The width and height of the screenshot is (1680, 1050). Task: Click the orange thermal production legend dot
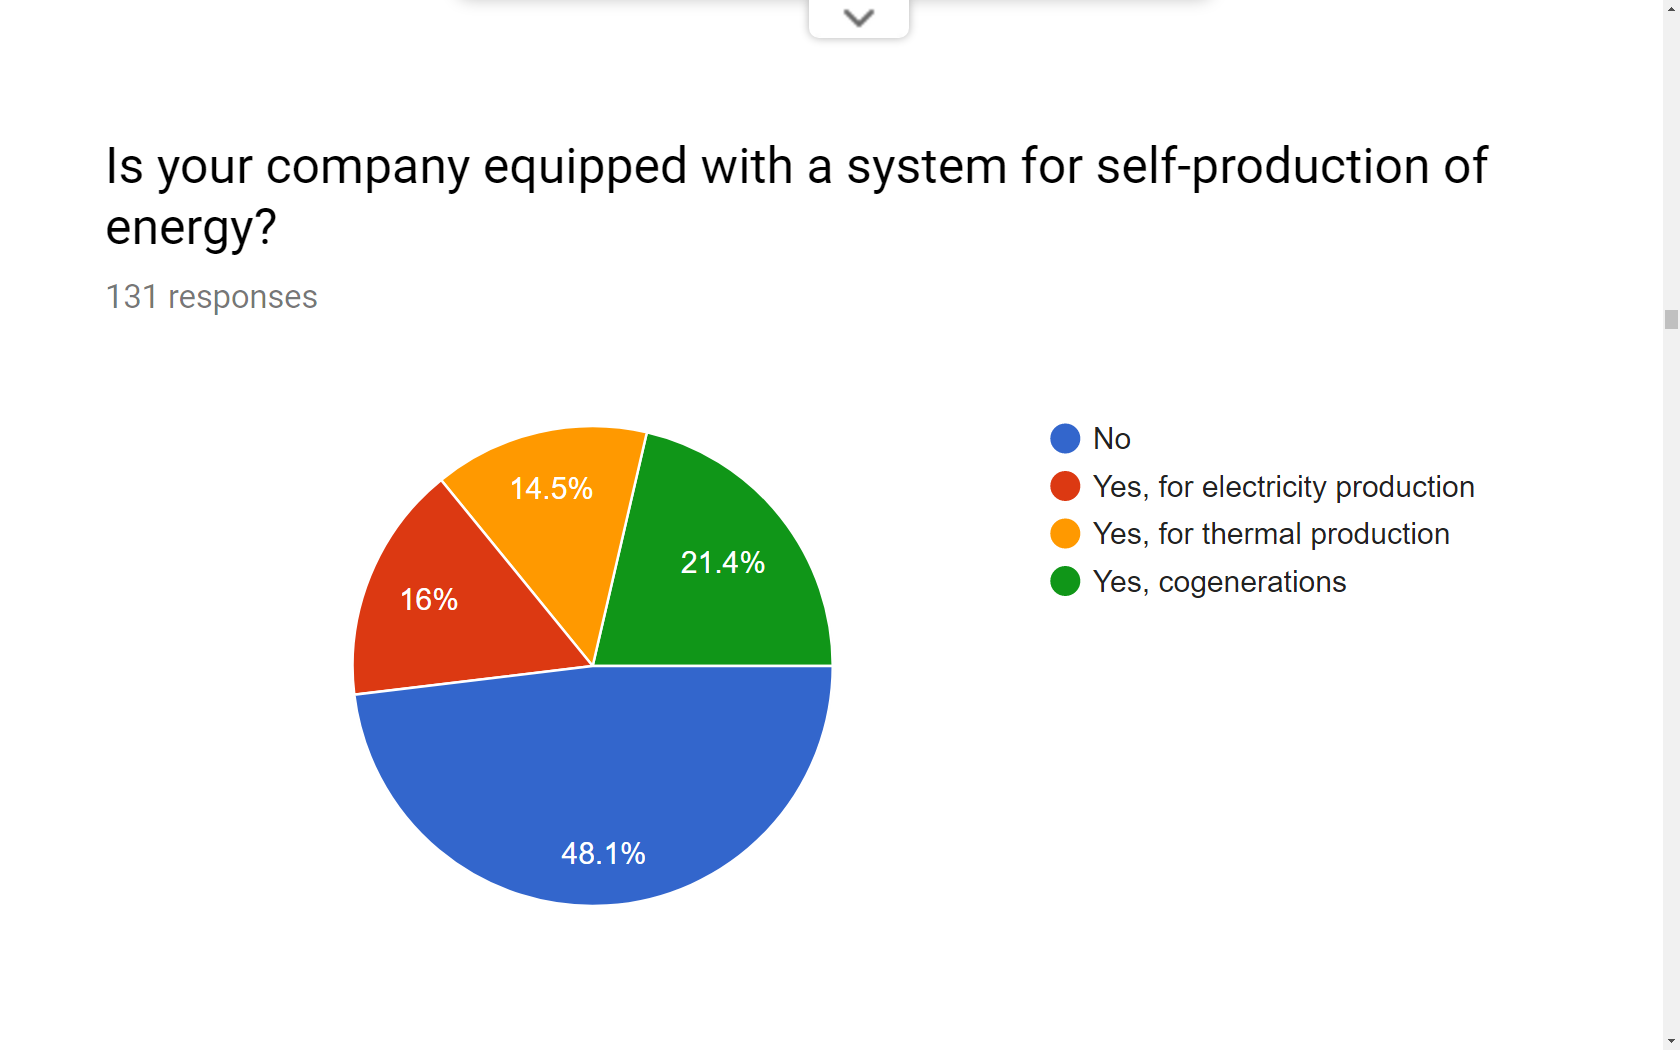click(x=1065, y=534)
